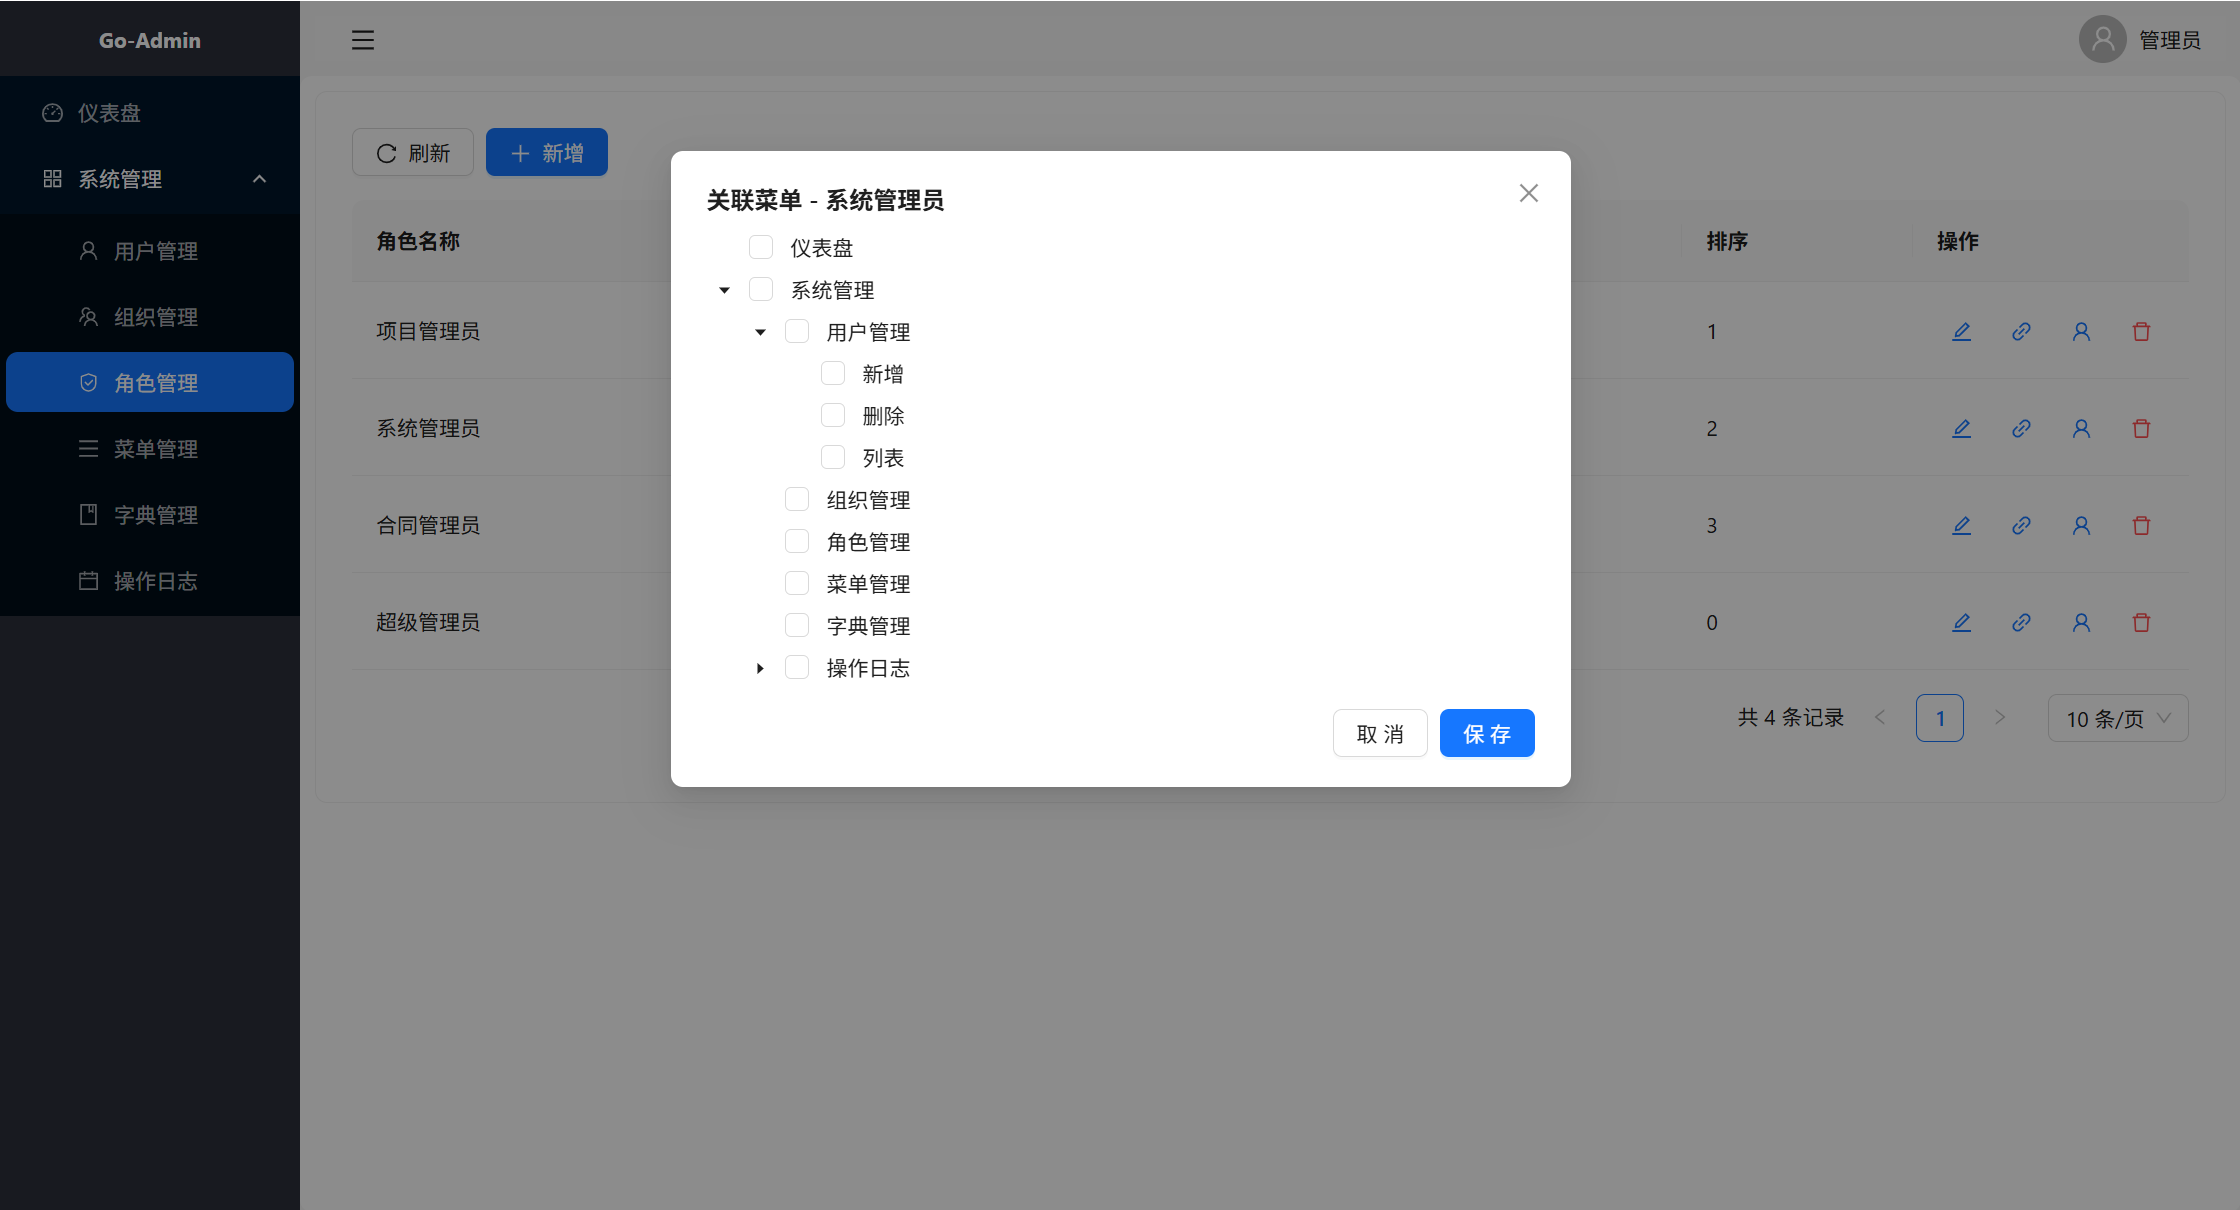Click red delete icon for 超级管理员 row
Screen dimensions: 2240x1210
pos(2141,623)
